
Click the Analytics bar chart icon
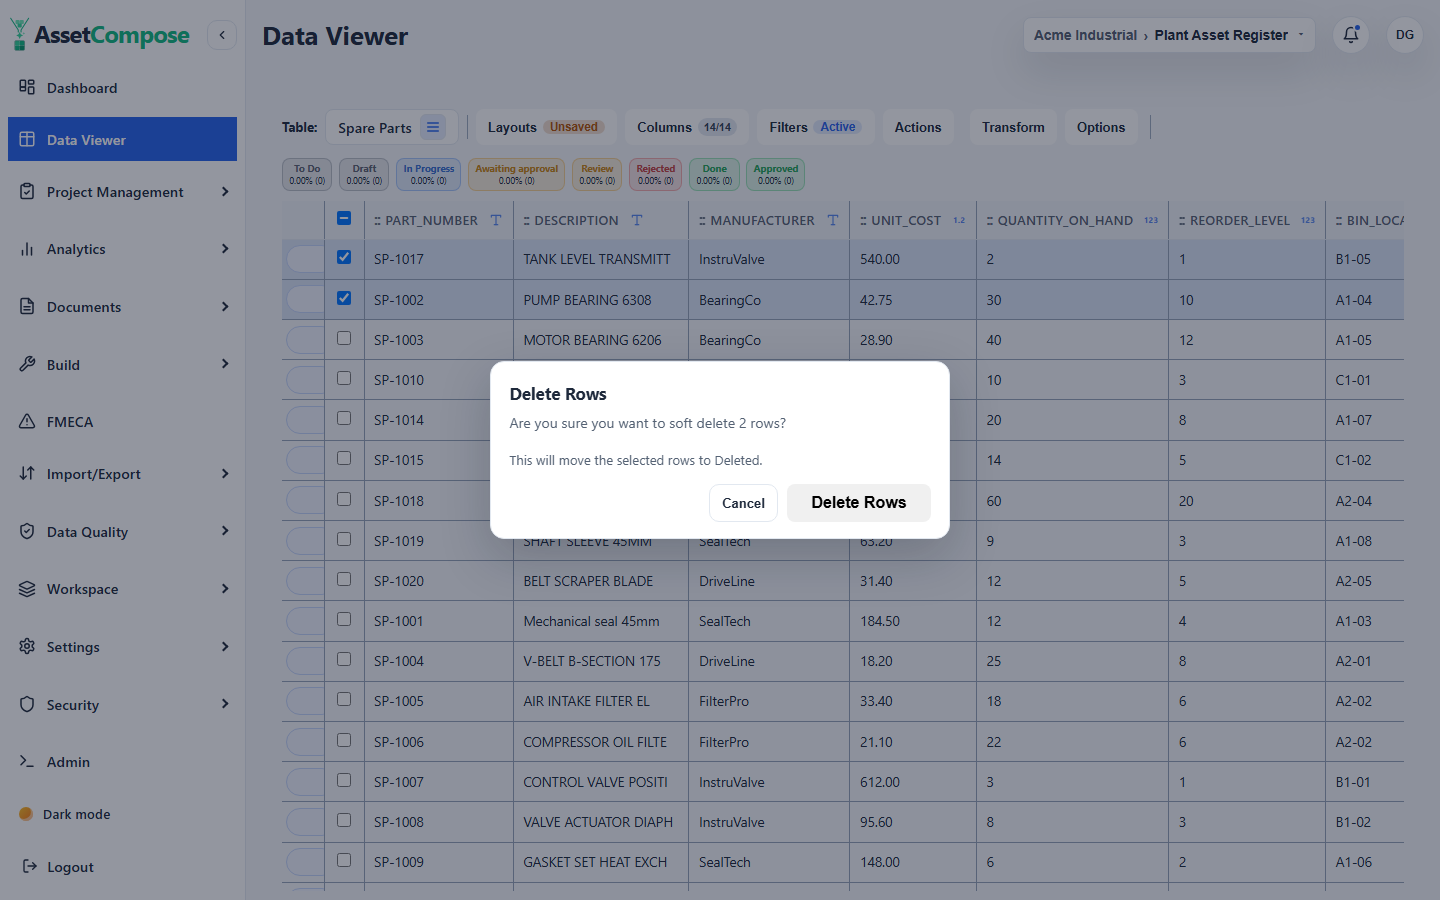click(x=27, y=248)
